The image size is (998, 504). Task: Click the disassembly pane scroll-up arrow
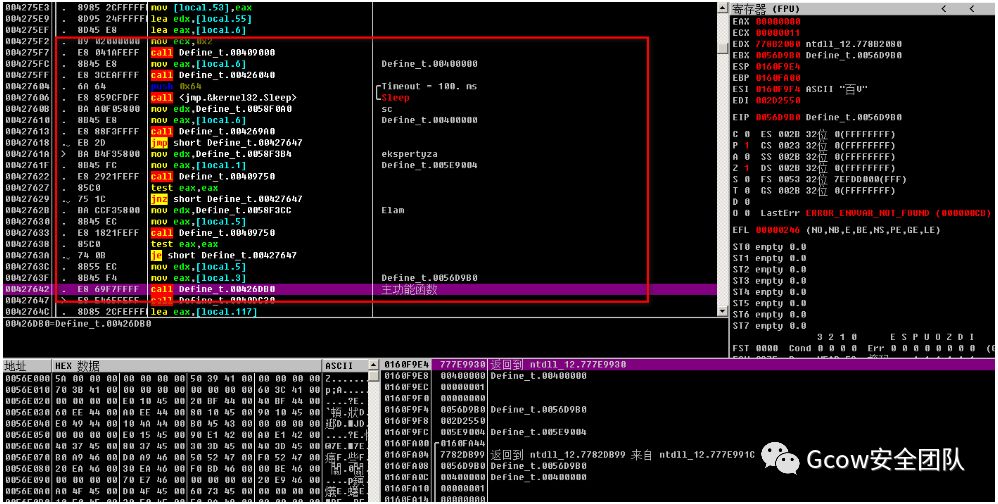point(722,8)
